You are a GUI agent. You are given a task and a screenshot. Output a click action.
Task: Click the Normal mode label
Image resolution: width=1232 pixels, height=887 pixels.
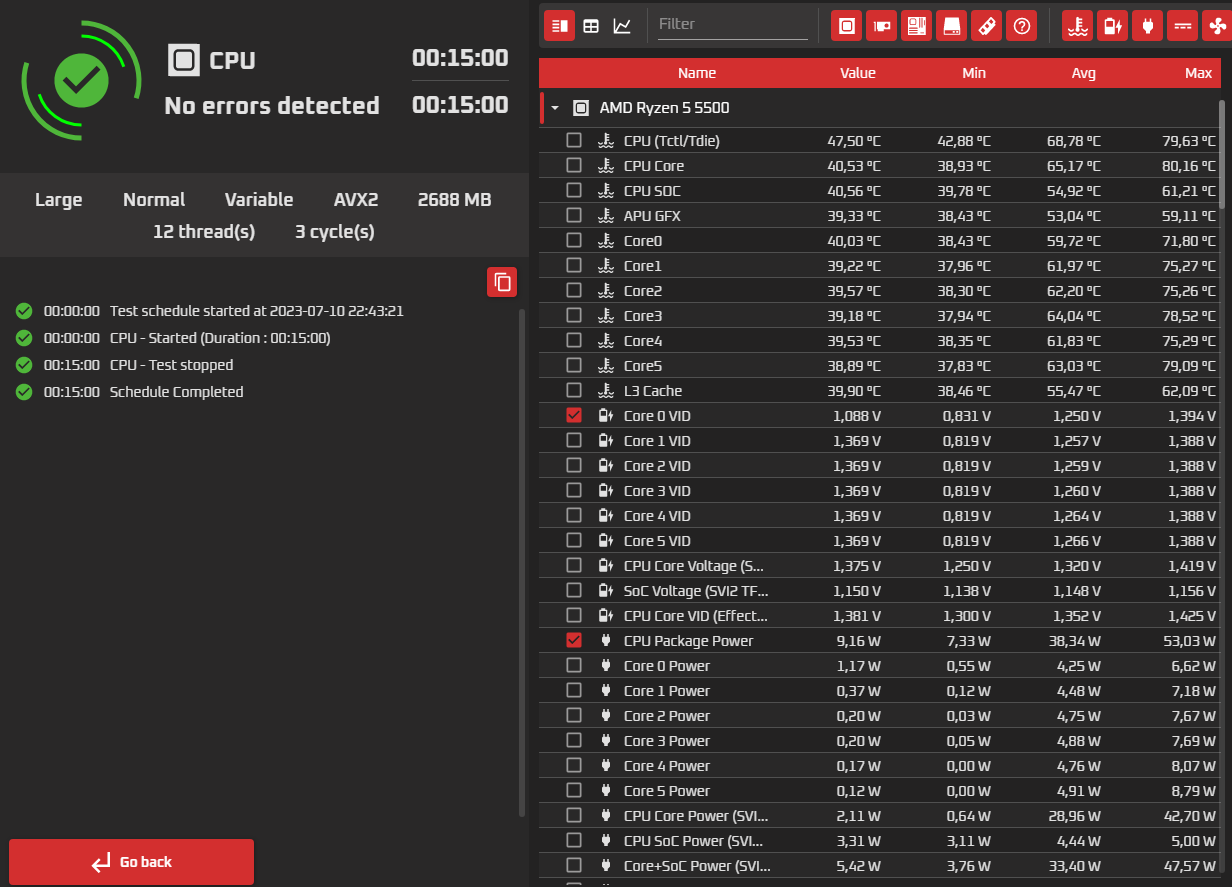coord(154,200)
